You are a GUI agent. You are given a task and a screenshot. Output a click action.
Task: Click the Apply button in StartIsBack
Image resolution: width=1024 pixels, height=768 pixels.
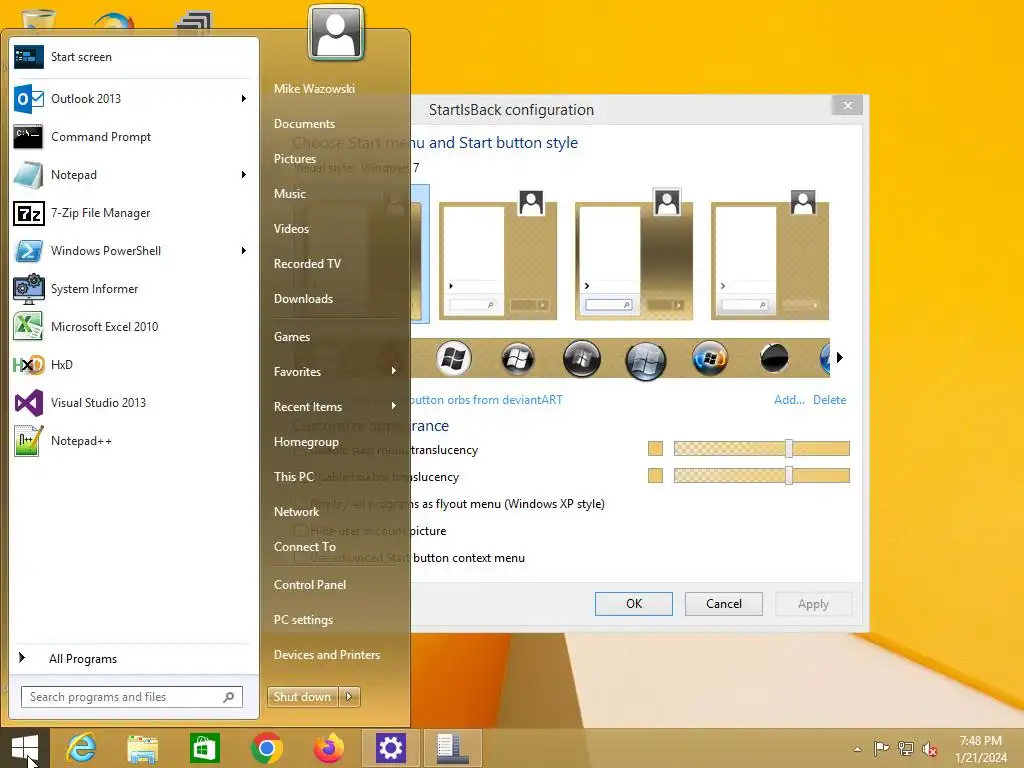(813, 604)
